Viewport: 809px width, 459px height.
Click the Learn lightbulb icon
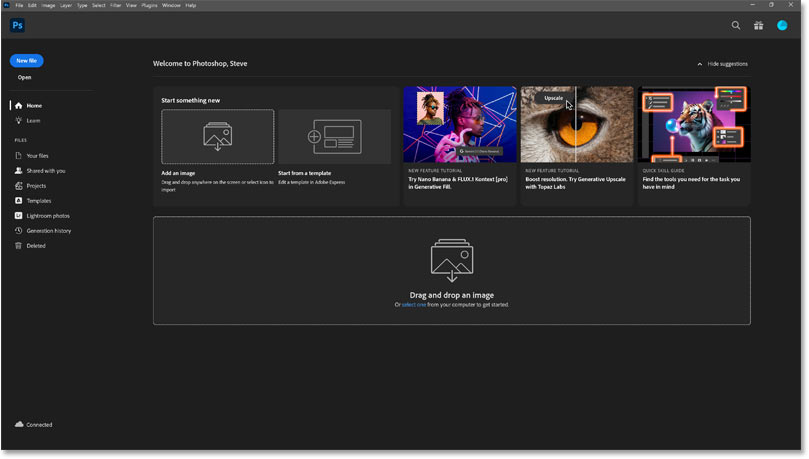click(19, 121)
